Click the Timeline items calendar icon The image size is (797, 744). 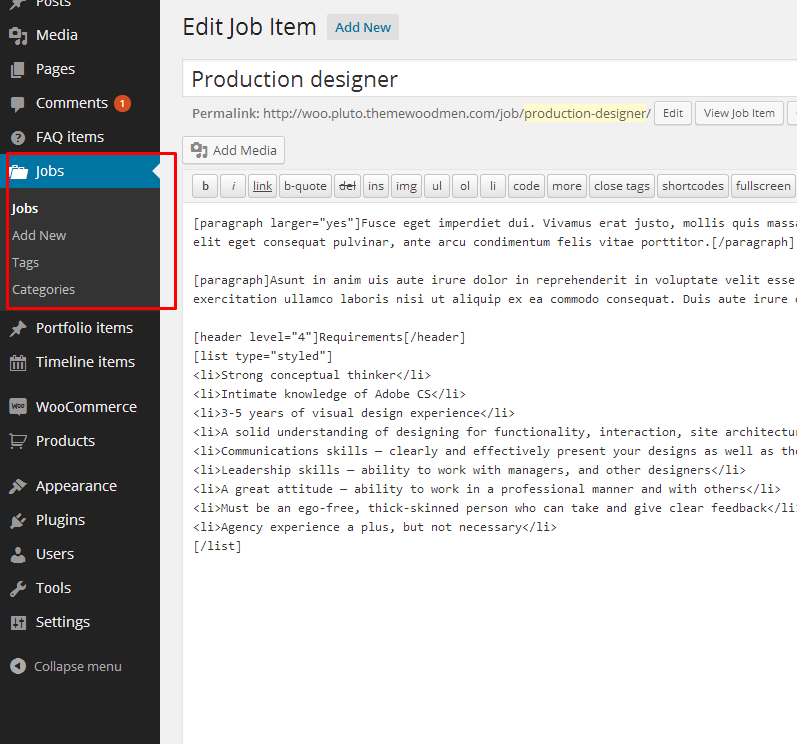[18, 363]
